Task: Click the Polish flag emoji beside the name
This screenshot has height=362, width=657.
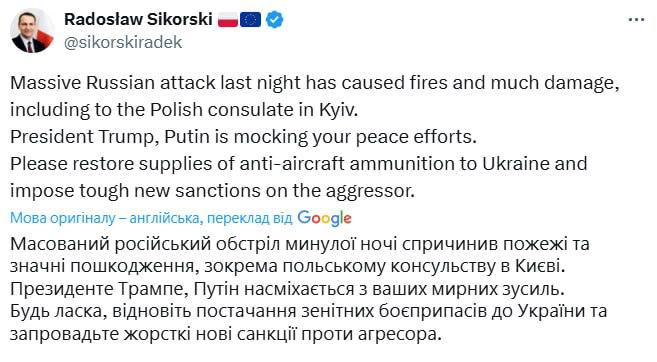Action: [228, 20]
